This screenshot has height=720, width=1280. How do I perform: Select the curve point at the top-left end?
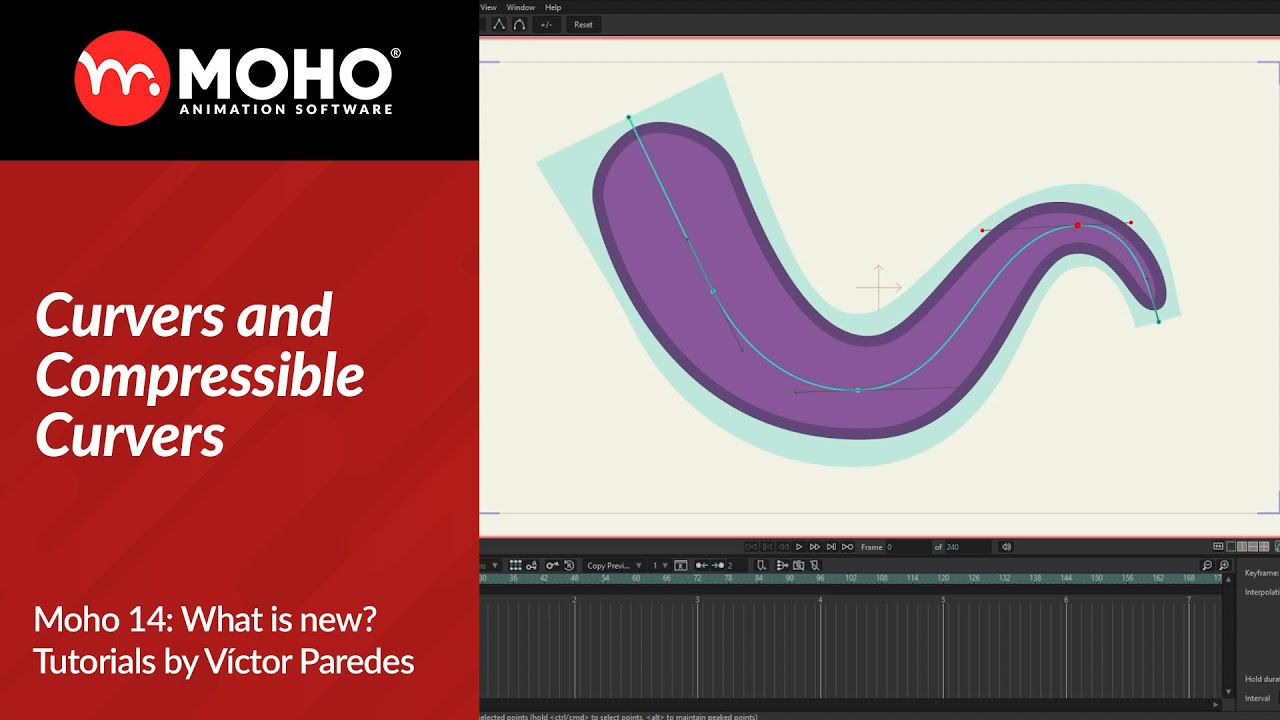point(629,118)
